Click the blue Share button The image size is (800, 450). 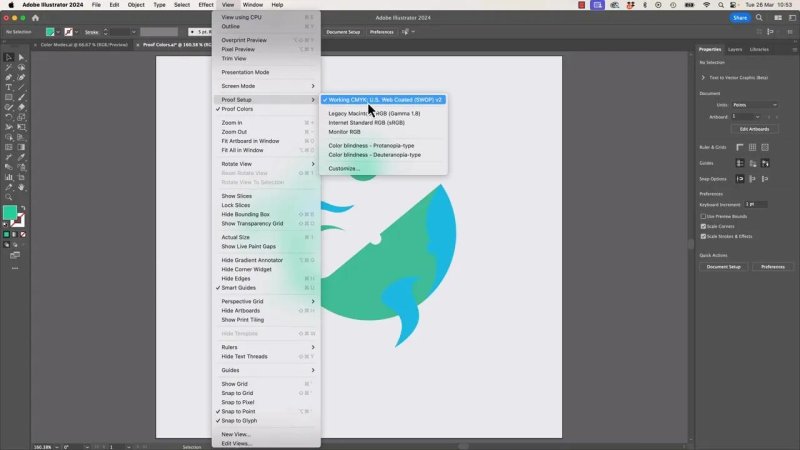pos(740,18)
